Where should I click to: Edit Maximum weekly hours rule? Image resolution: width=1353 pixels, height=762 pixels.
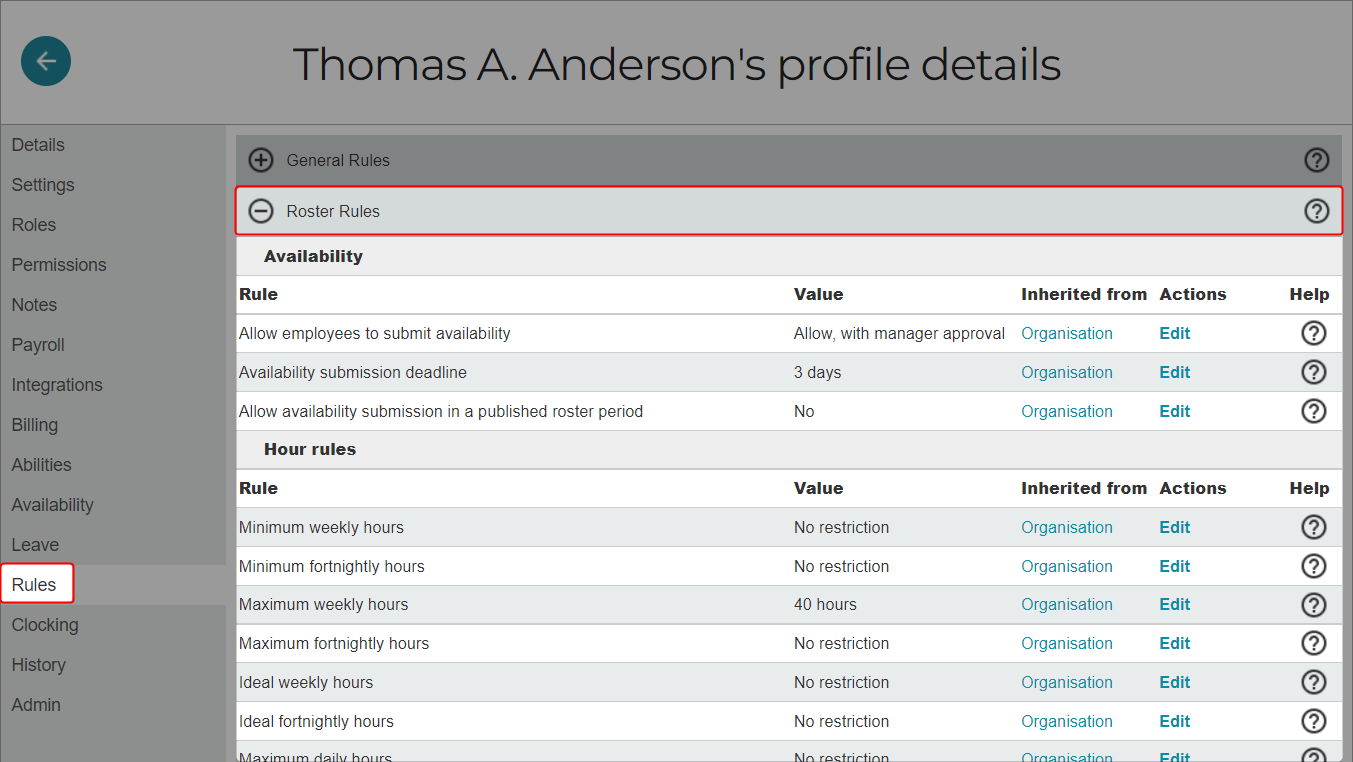1175,604
